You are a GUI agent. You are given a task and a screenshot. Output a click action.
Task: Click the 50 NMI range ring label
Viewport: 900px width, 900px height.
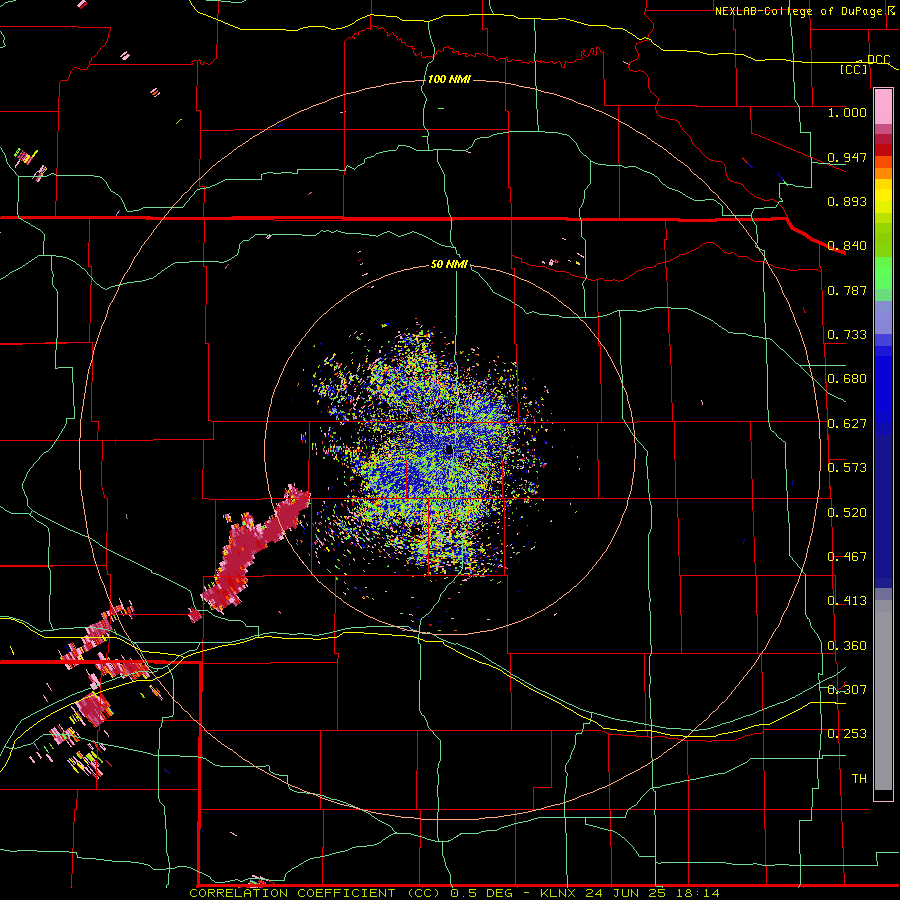click(449, 264)
